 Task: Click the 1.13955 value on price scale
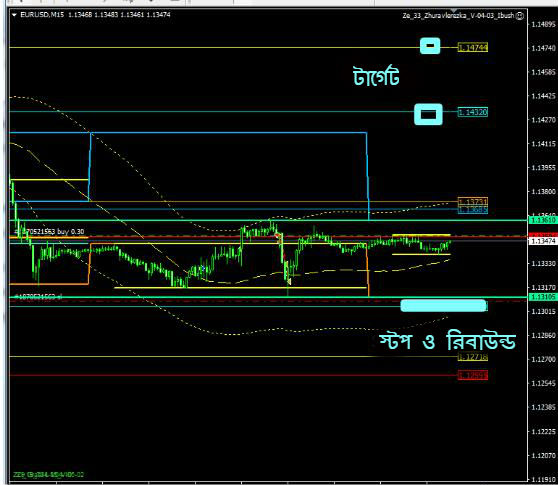click(543, 168)
